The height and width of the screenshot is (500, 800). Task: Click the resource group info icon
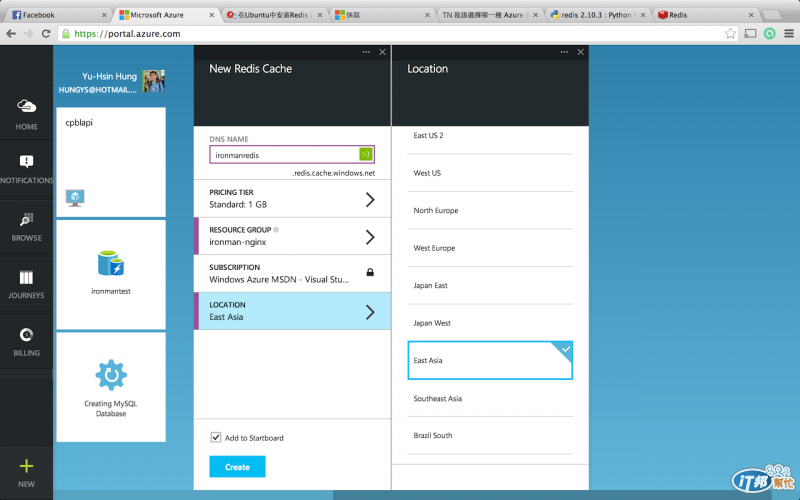click(276, 230)
